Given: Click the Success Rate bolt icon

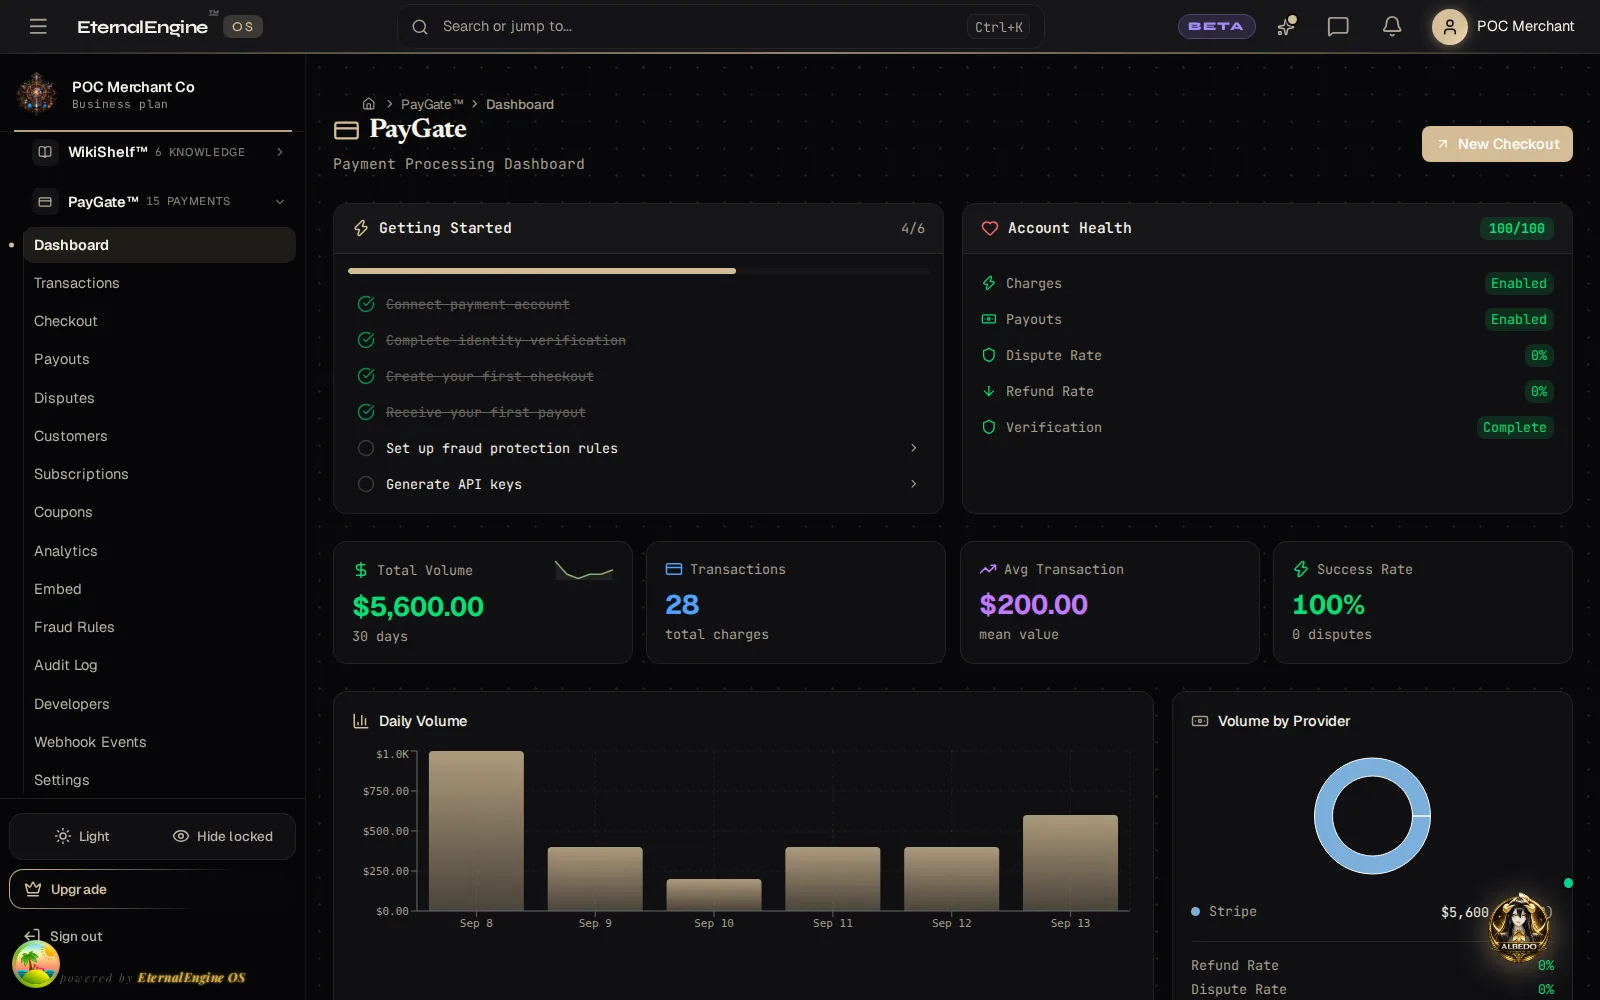Looking at the screenshot, I should pyautogui.click(x=1301, y=569).
